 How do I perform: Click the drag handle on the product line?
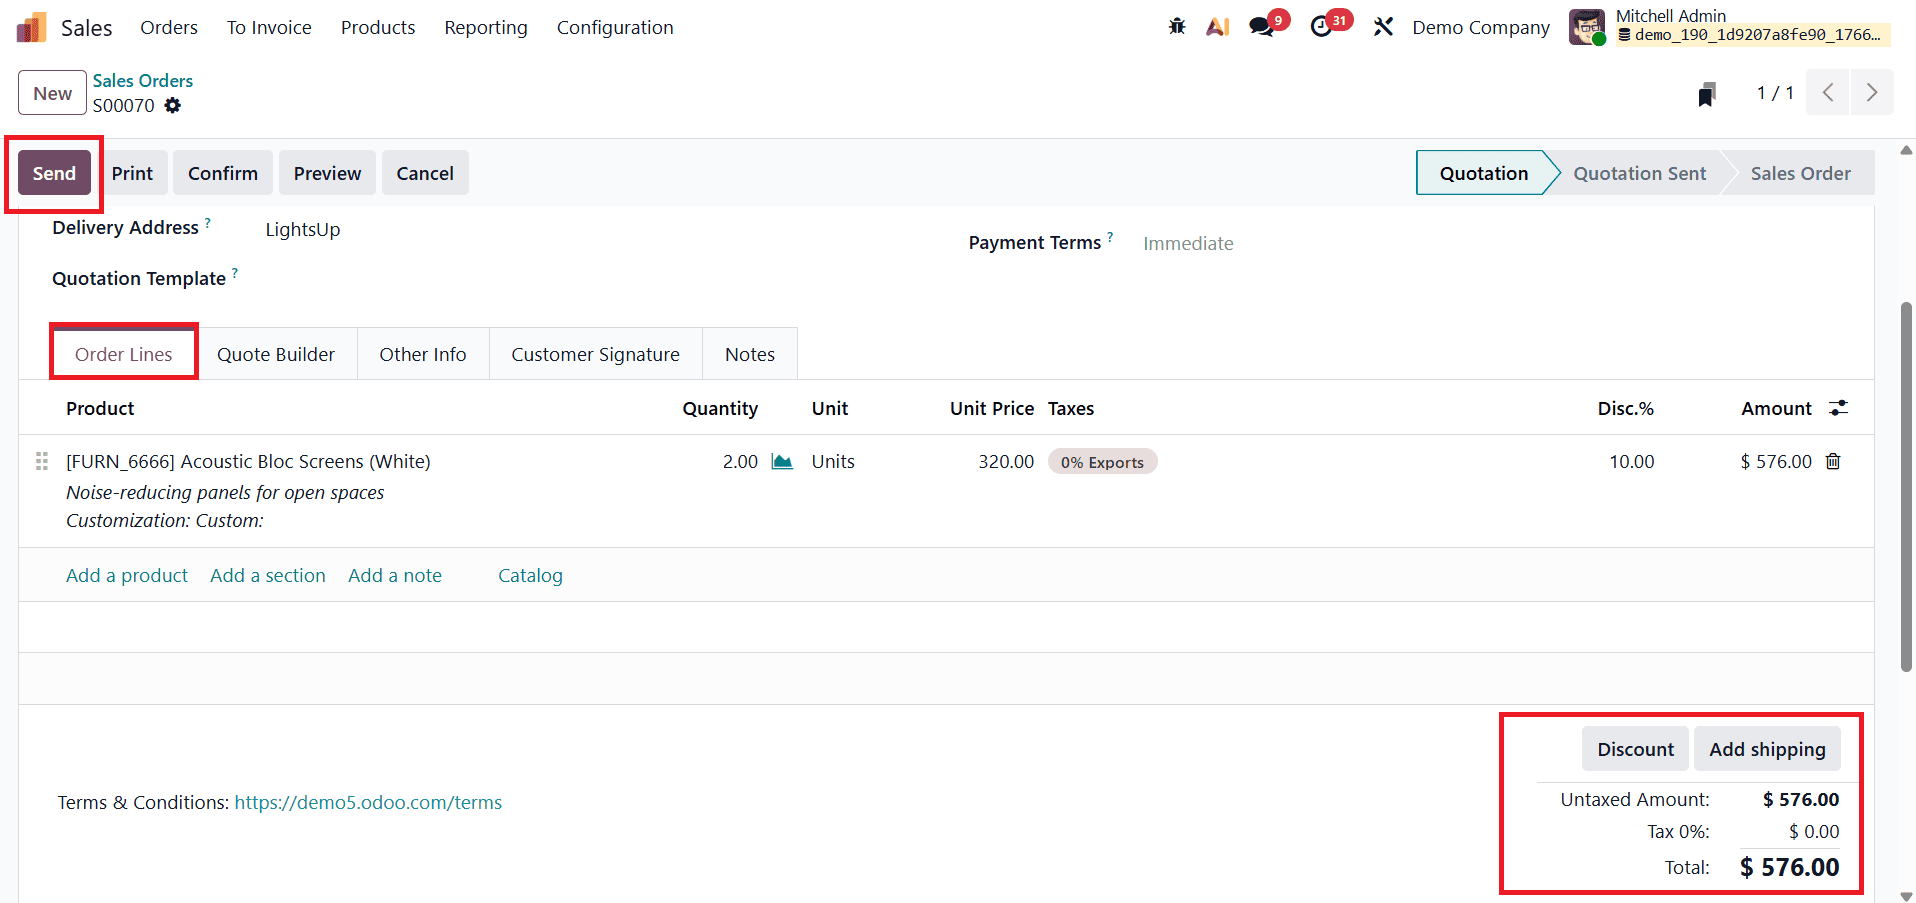(x=41, y=461)
